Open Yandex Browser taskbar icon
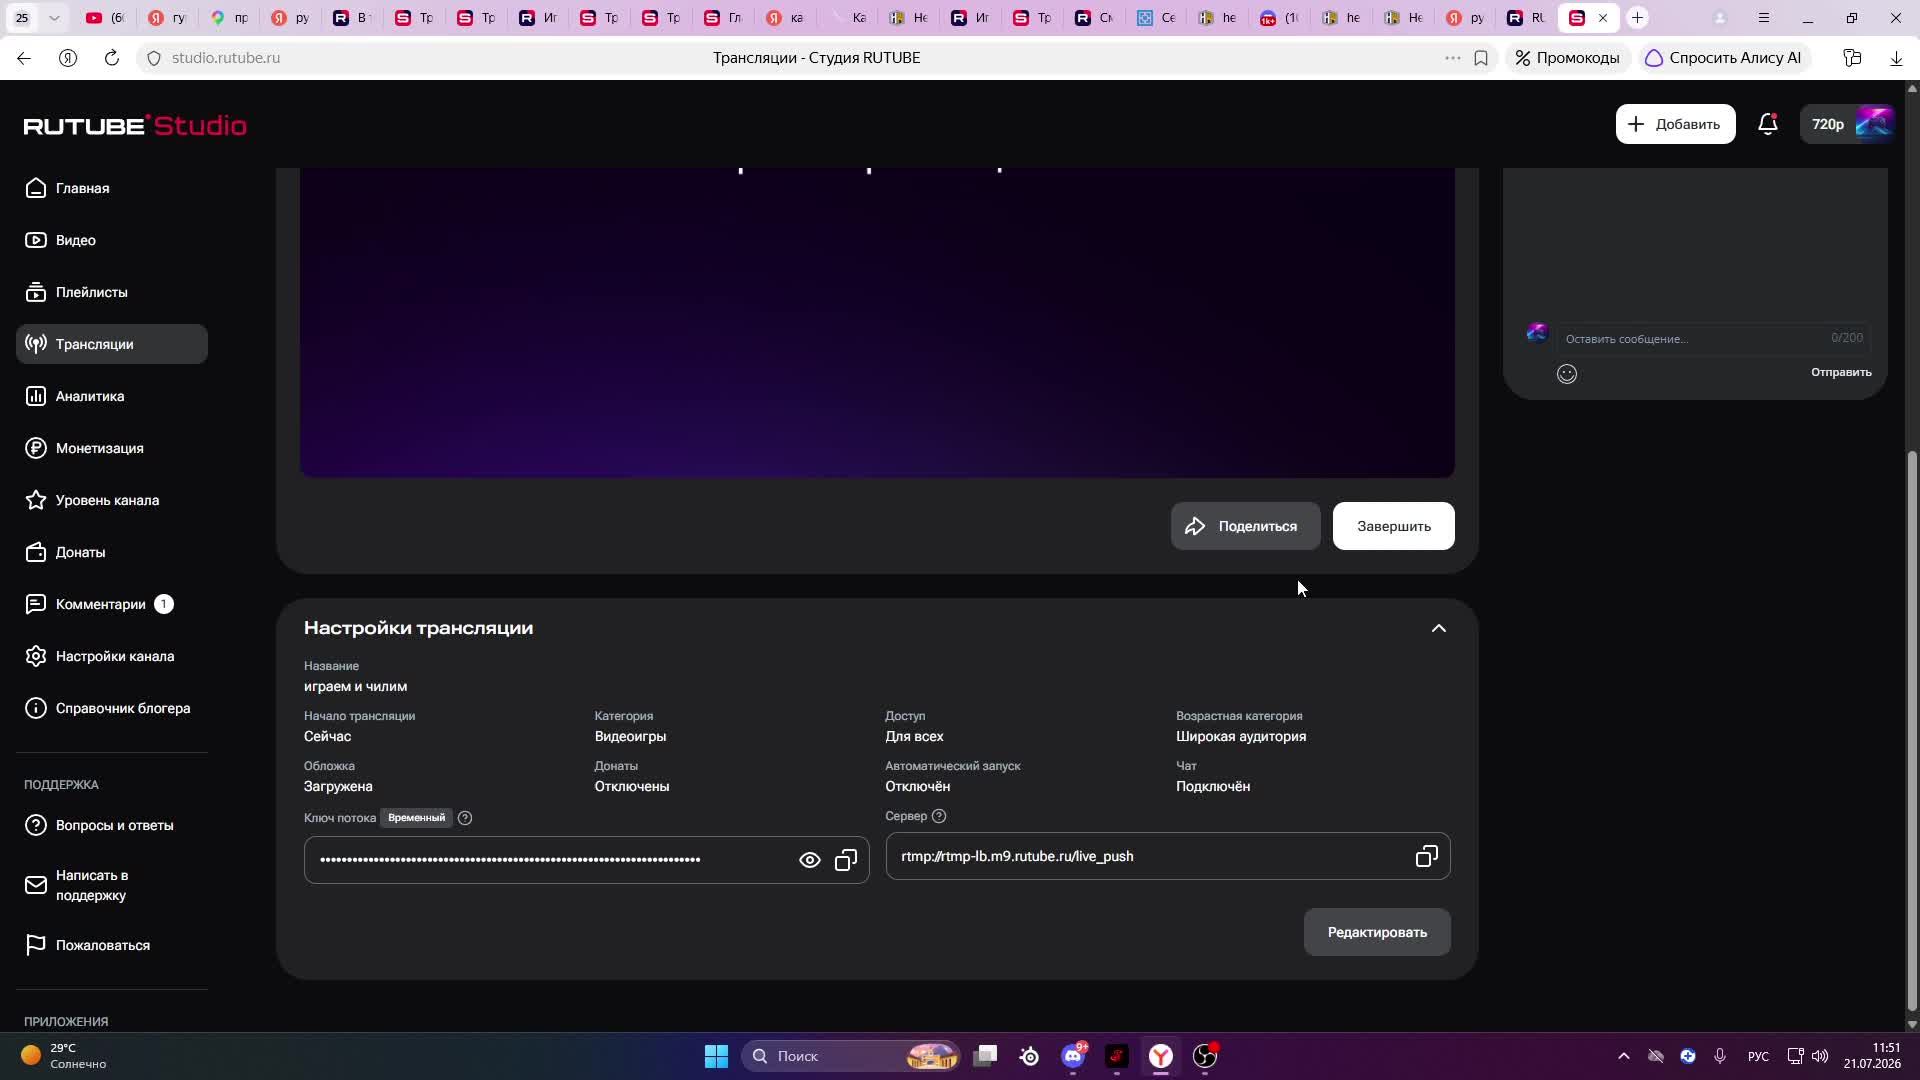 tap(1161, 1056)
